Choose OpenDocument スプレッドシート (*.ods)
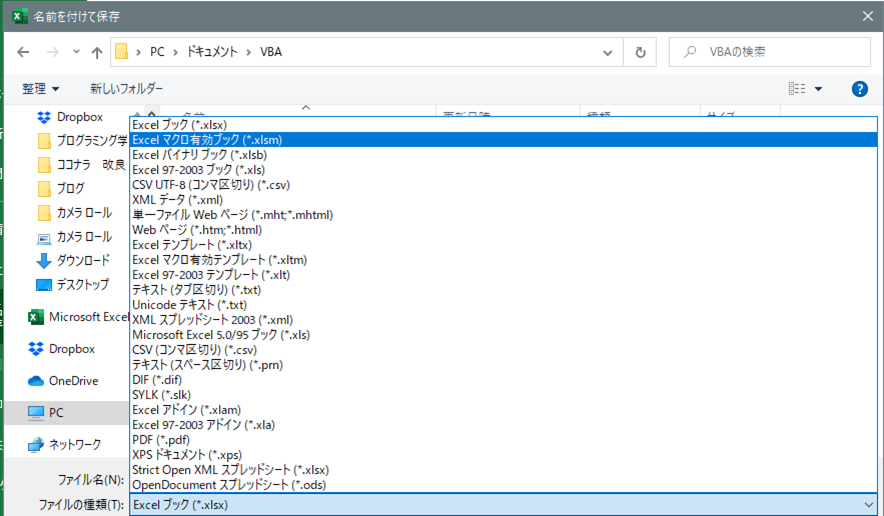 tap(503, 484)
